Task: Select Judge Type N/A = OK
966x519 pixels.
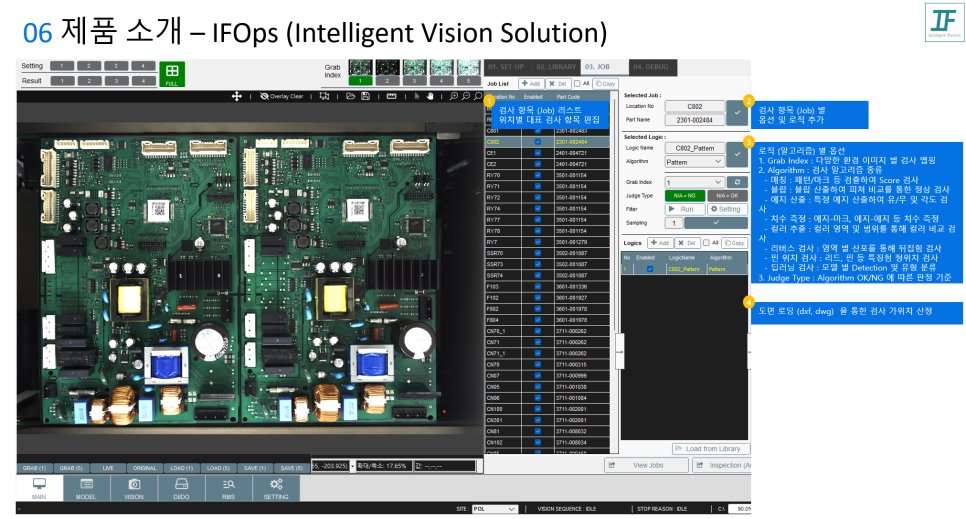Action: point(727,195)
